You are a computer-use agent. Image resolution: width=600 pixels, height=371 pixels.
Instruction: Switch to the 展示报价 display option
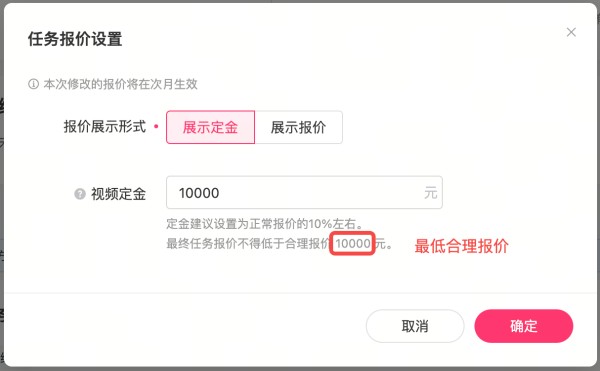(298, 127)
